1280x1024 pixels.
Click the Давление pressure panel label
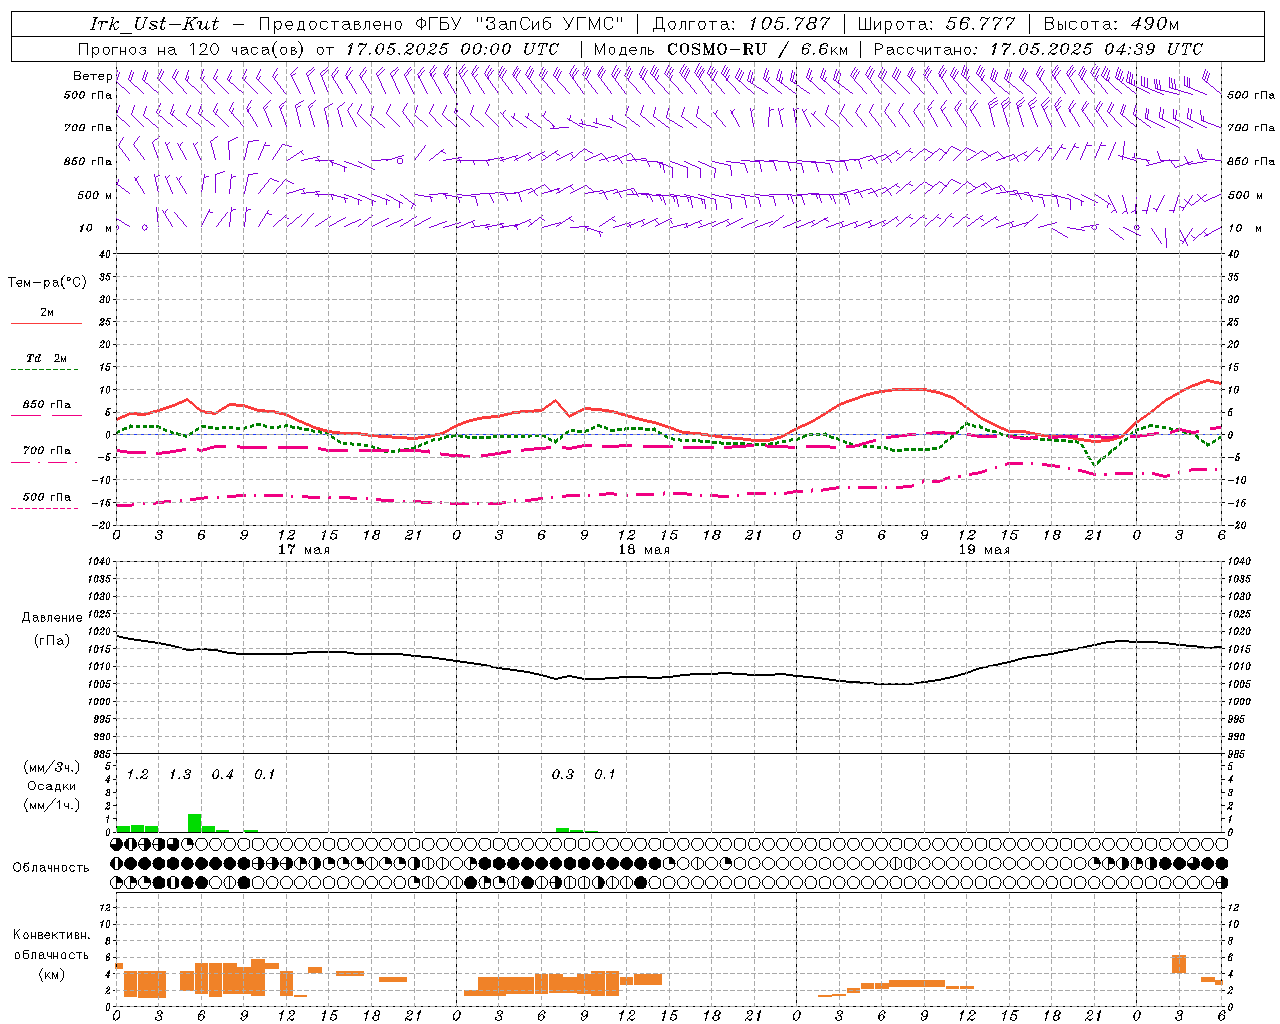click(x=52, y=618)
